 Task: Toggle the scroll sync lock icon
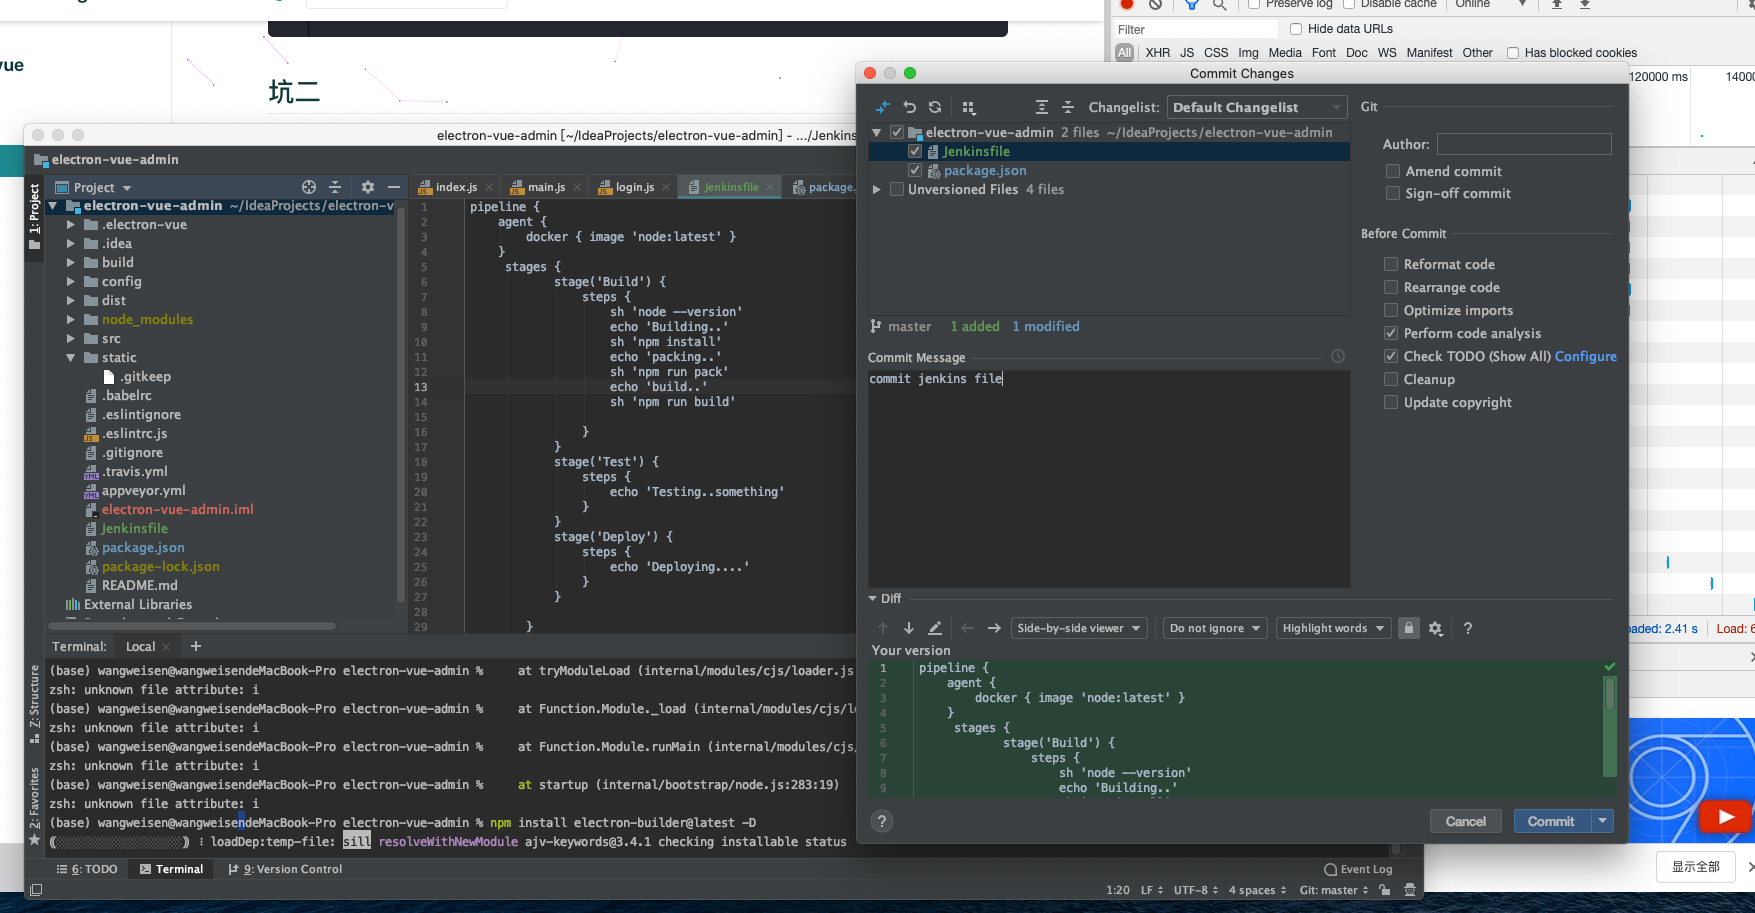[x=1409, y=628]
